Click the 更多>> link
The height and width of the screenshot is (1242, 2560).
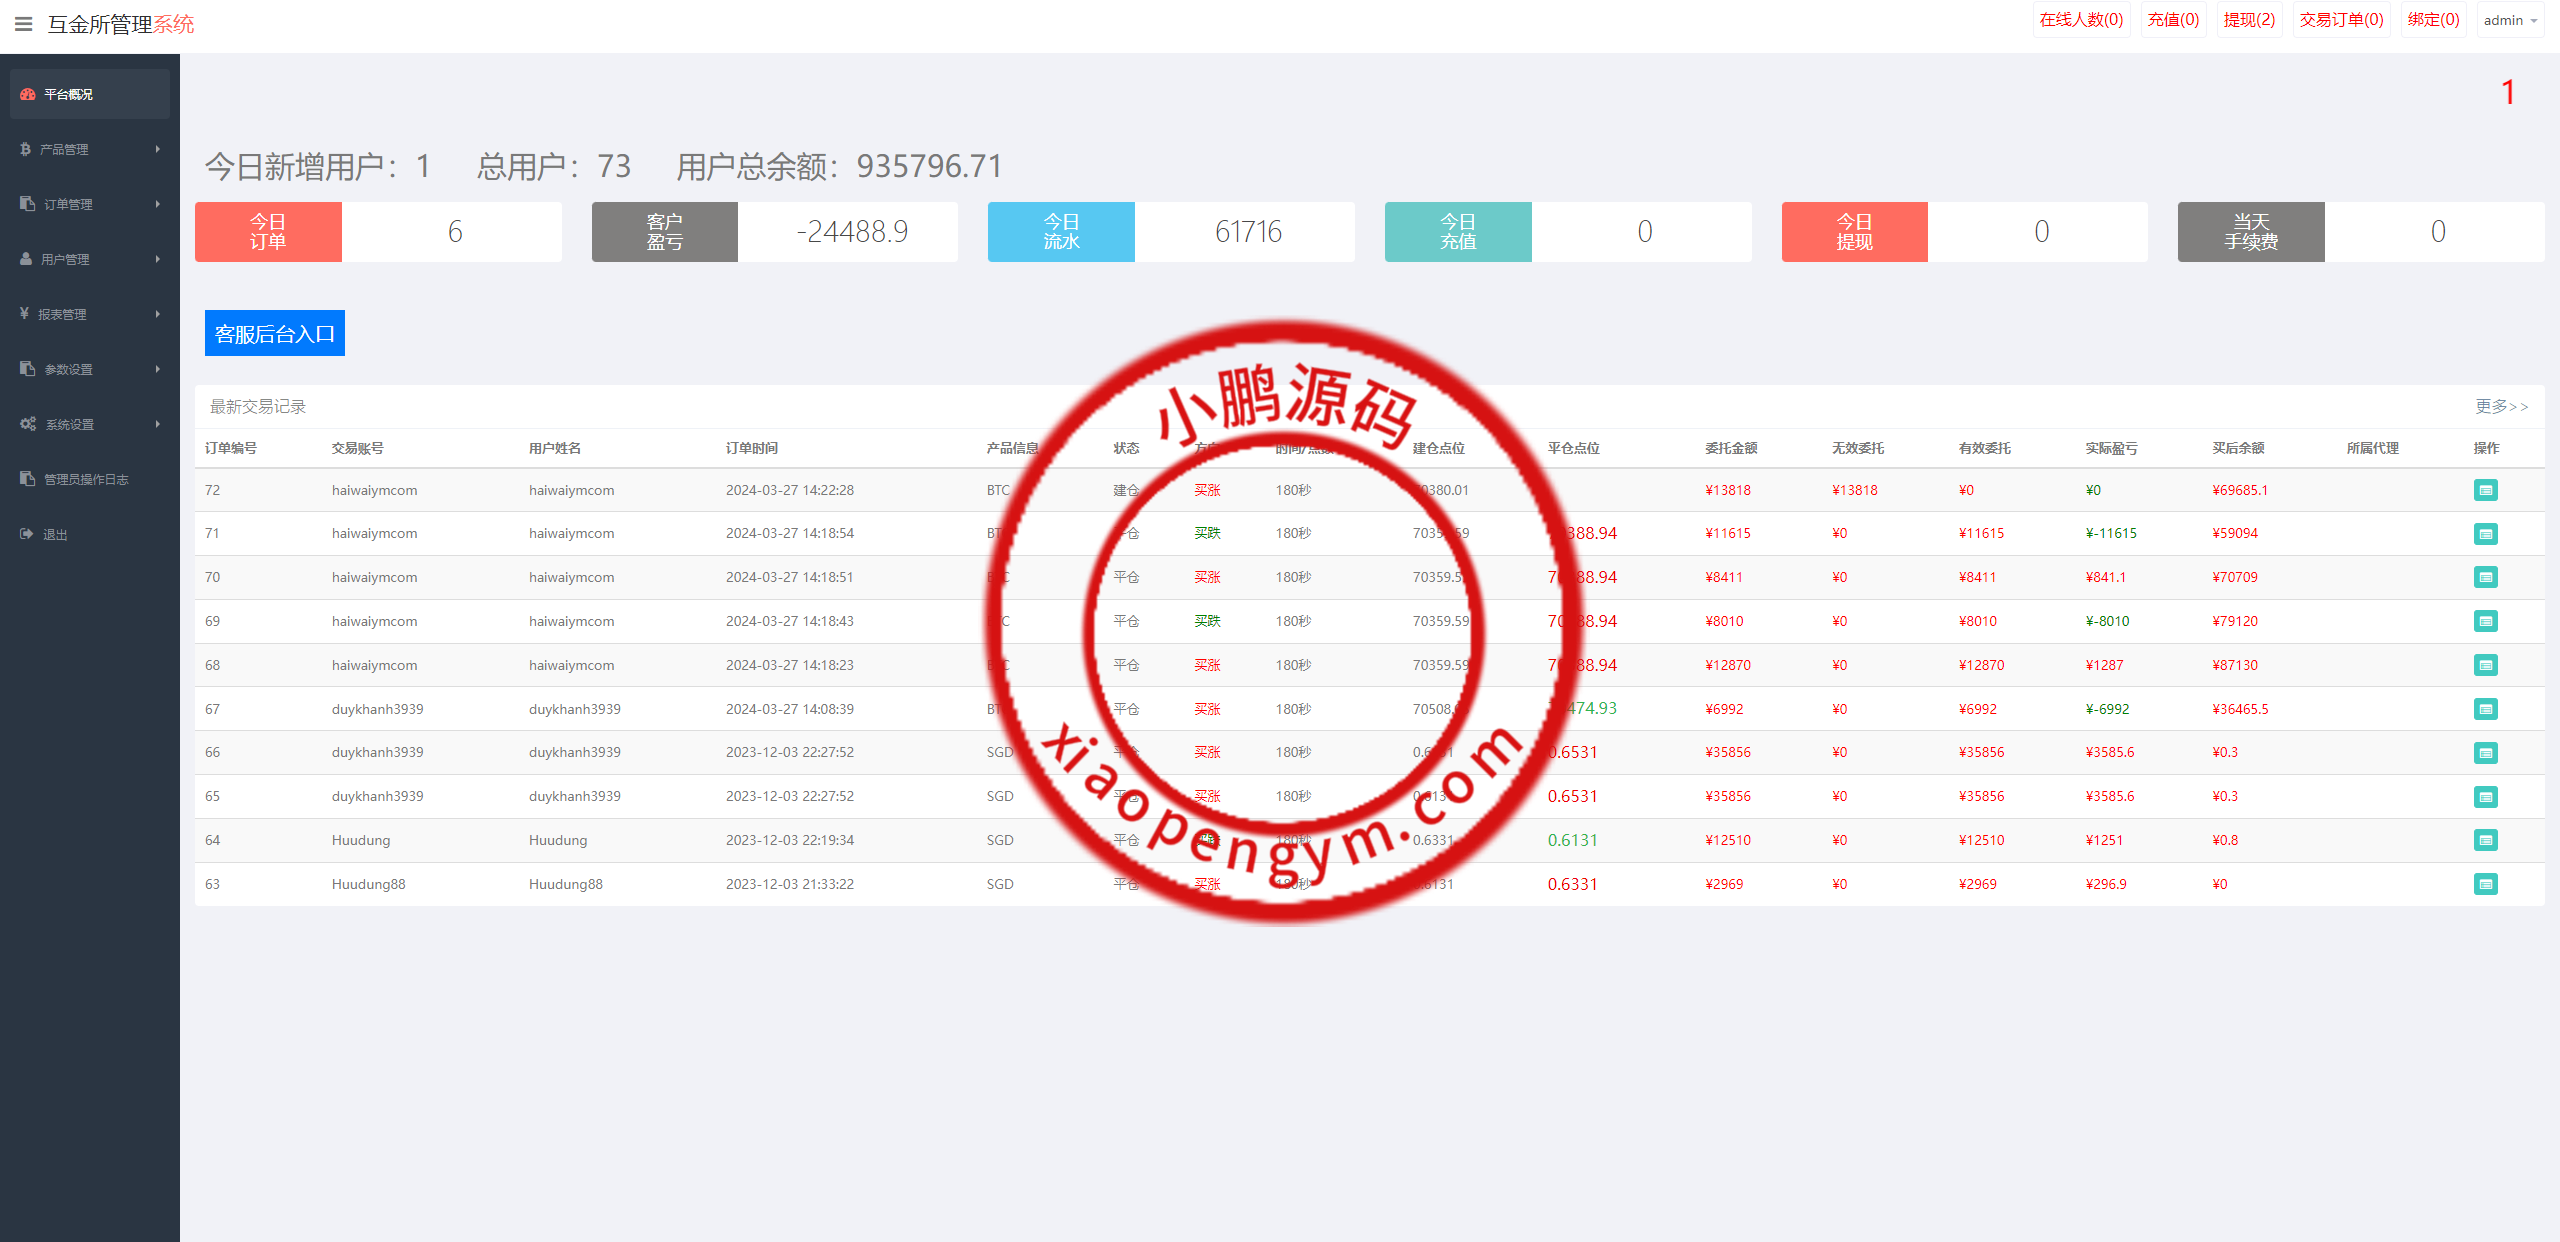point(2501,406)
